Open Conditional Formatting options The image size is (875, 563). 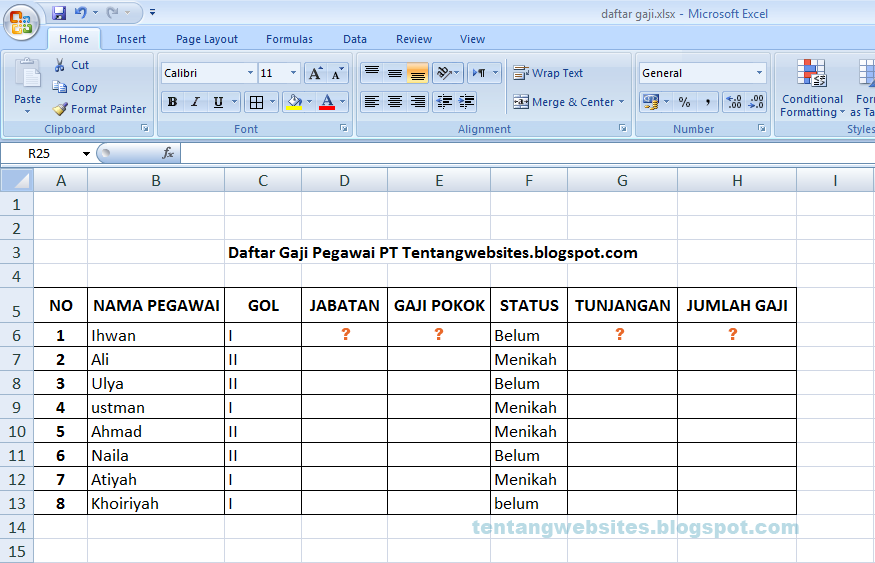[812, 88]
